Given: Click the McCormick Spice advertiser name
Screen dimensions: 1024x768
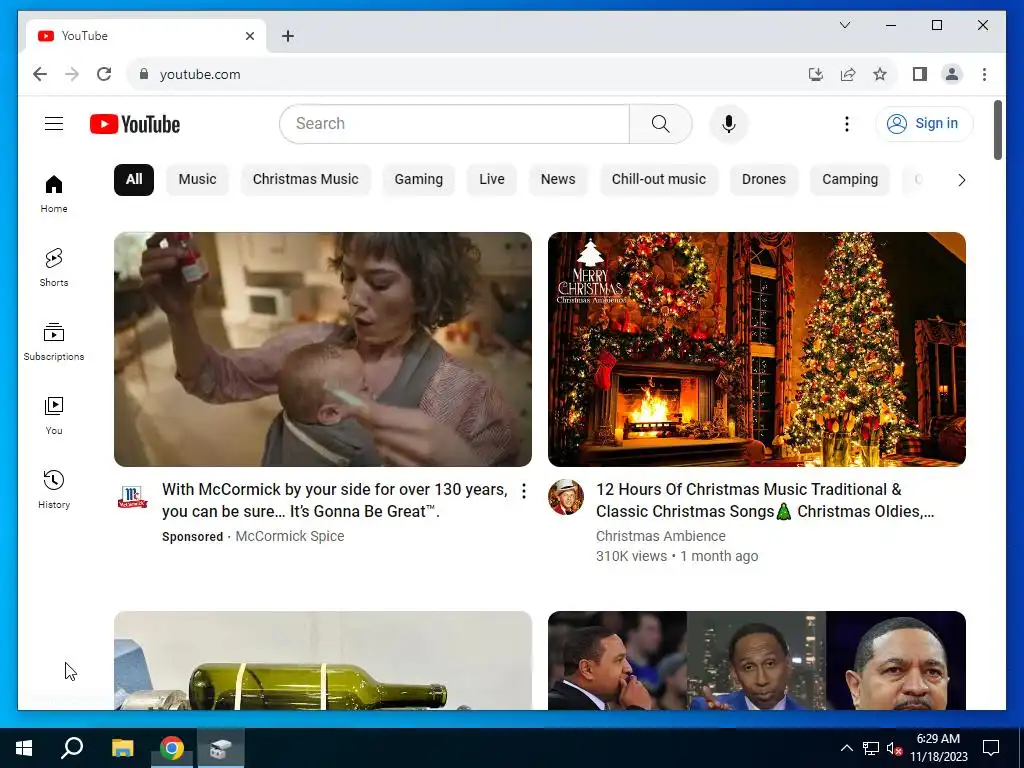Looking at the screenshot, I should (289, 536).
